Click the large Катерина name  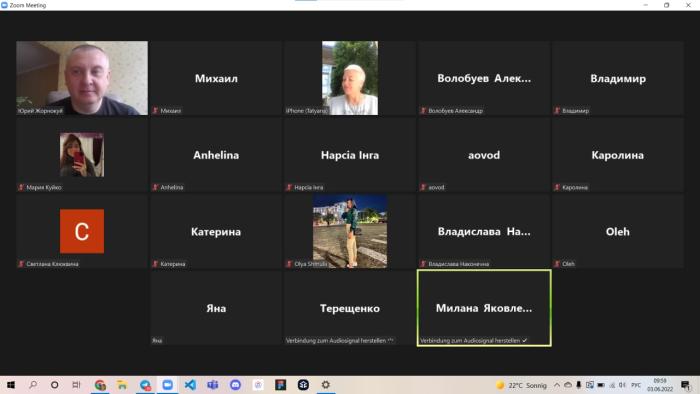pyautogui.click(x=216, y=232)
